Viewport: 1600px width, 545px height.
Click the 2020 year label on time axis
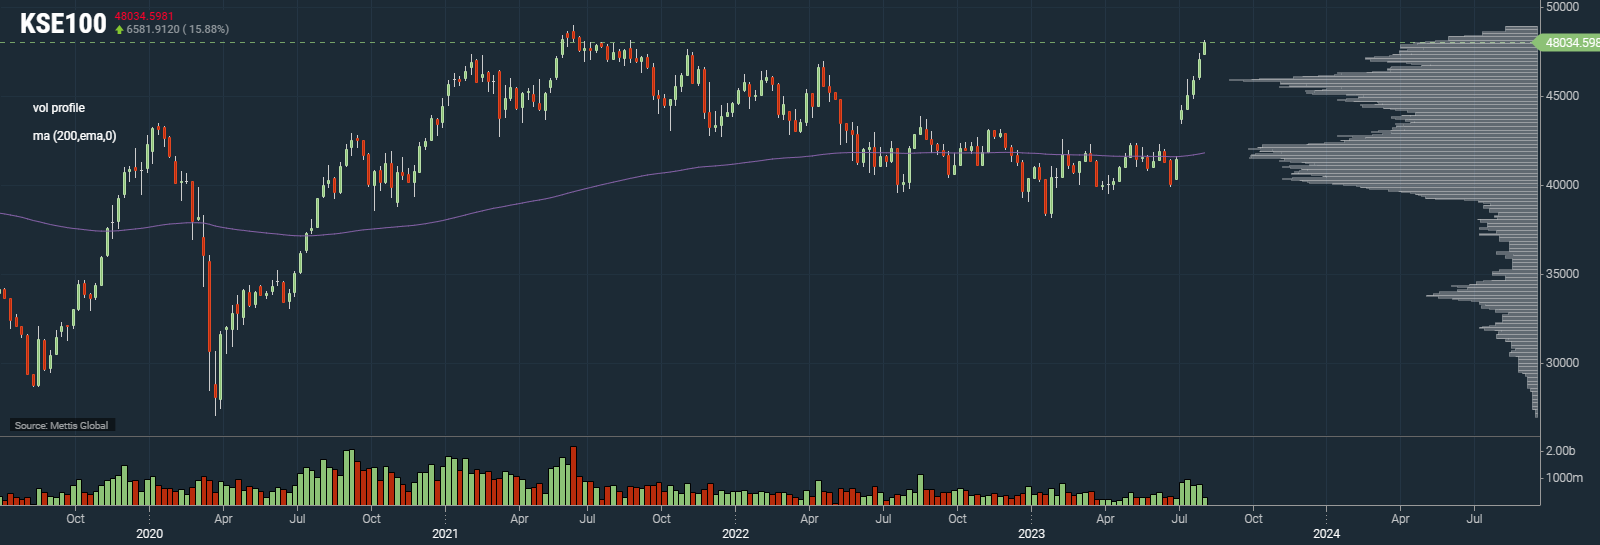[149, 534]
